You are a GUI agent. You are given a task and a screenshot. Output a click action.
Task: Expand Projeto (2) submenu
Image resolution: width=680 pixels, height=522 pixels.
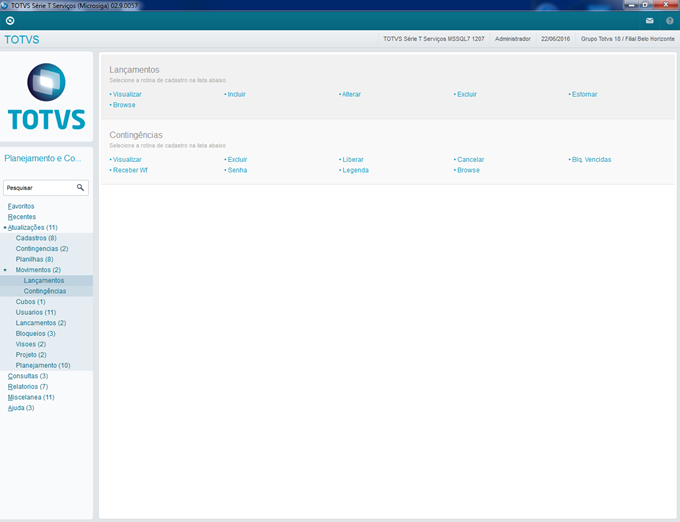tap(31, 355)
